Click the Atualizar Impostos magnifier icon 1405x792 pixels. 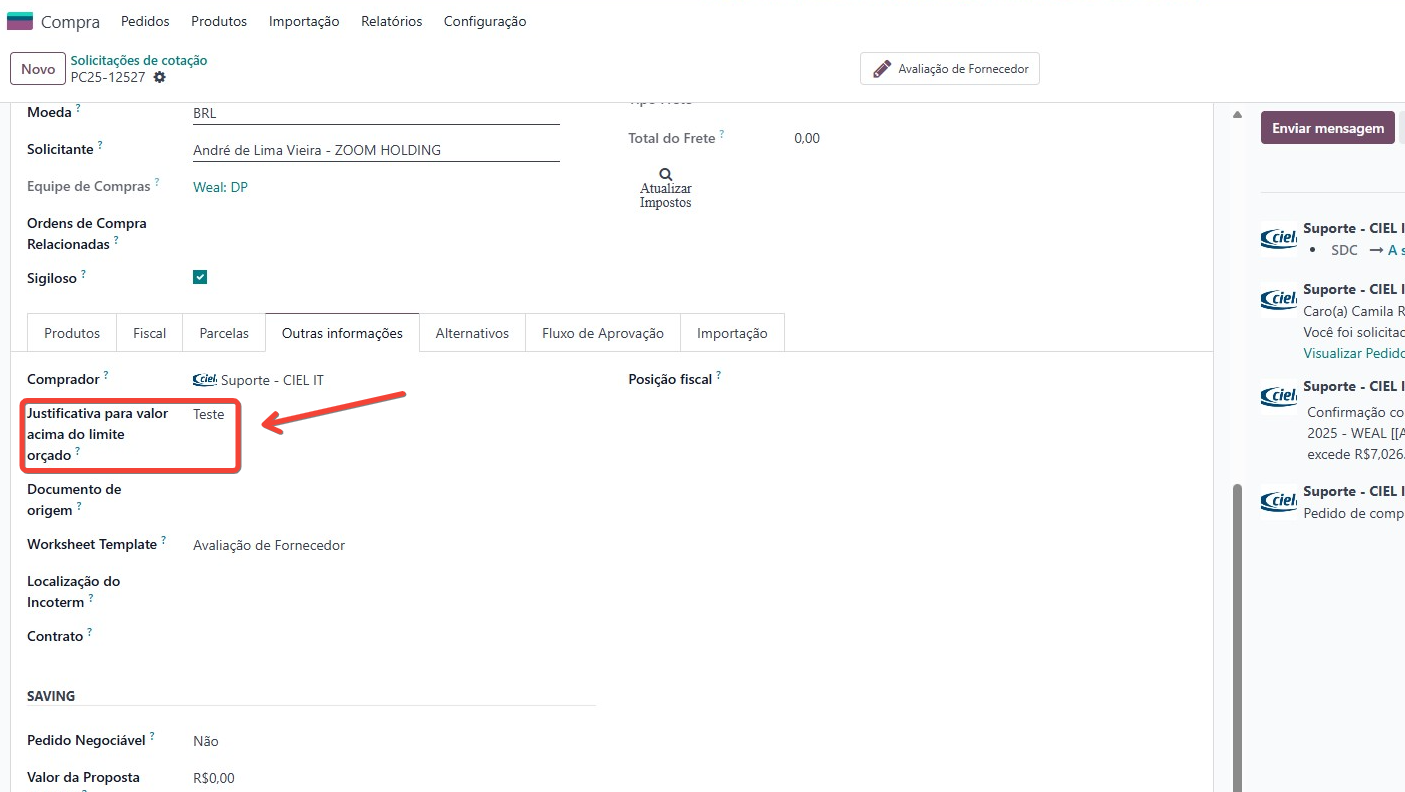pyautogui.click(x=666, y=174)
